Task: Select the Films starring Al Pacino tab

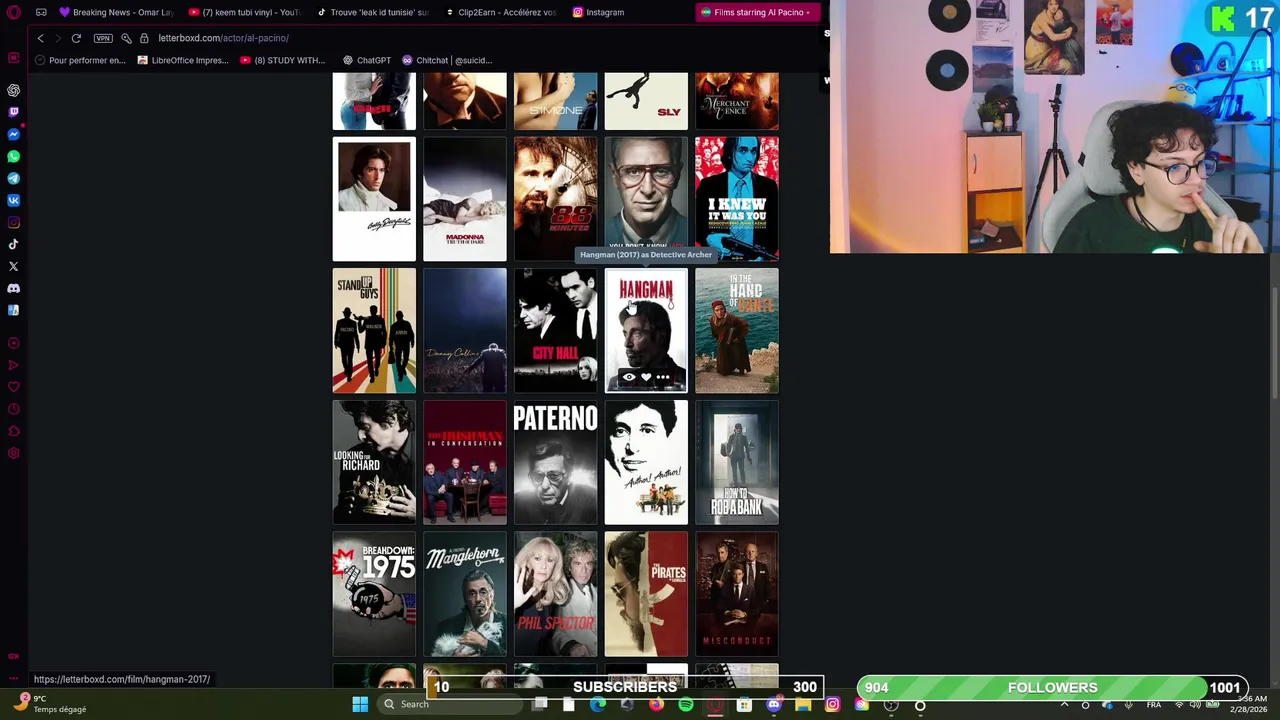Action: [x=760, y=12]
